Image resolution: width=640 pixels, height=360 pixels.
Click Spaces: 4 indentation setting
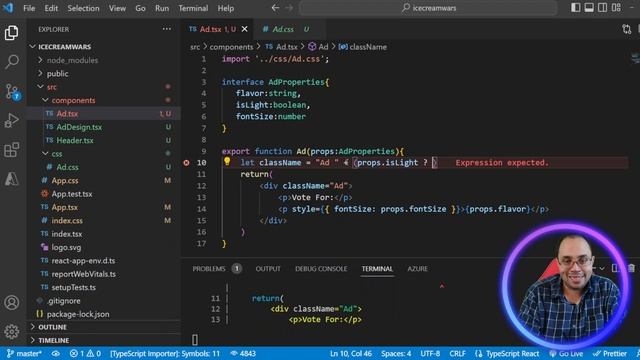(396, 353)
